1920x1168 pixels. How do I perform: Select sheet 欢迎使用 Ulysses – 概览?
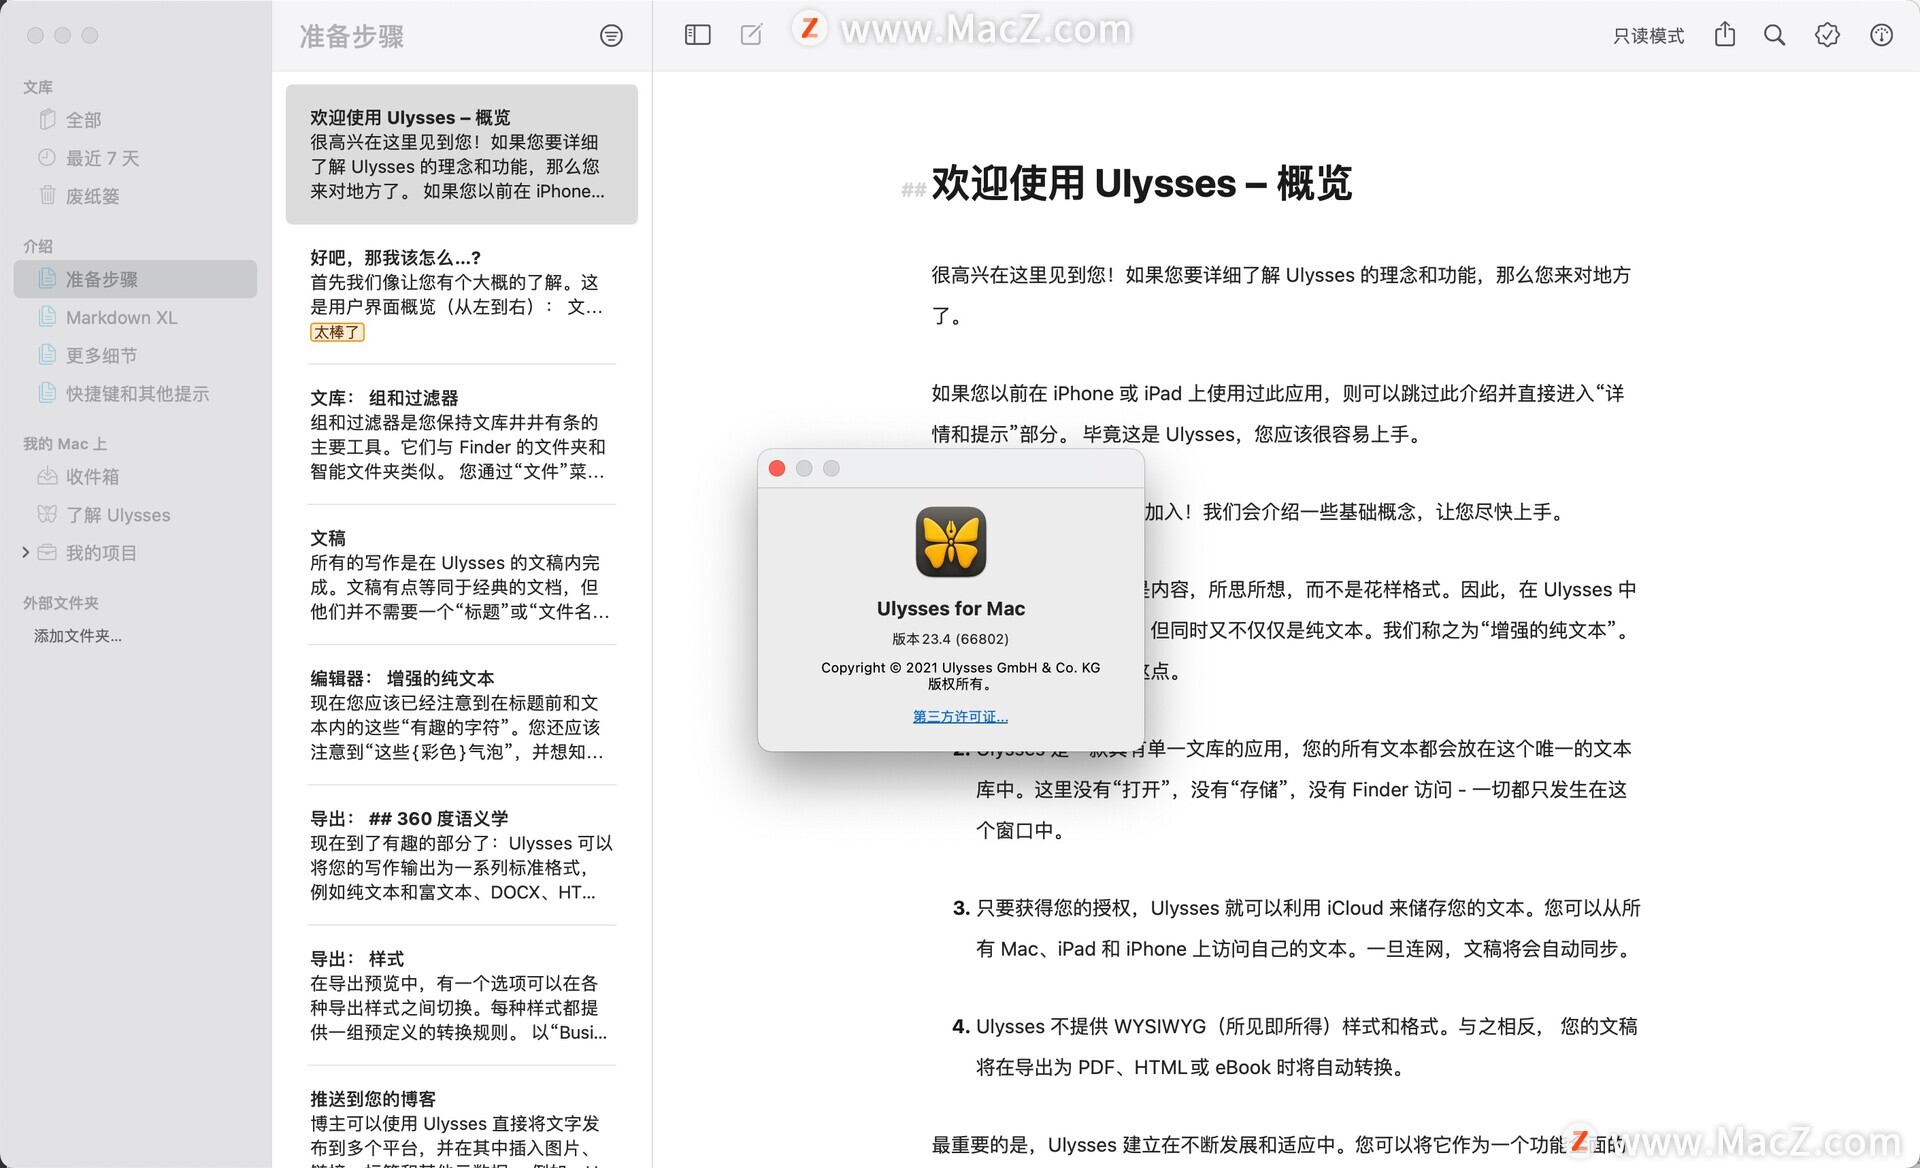462,154
